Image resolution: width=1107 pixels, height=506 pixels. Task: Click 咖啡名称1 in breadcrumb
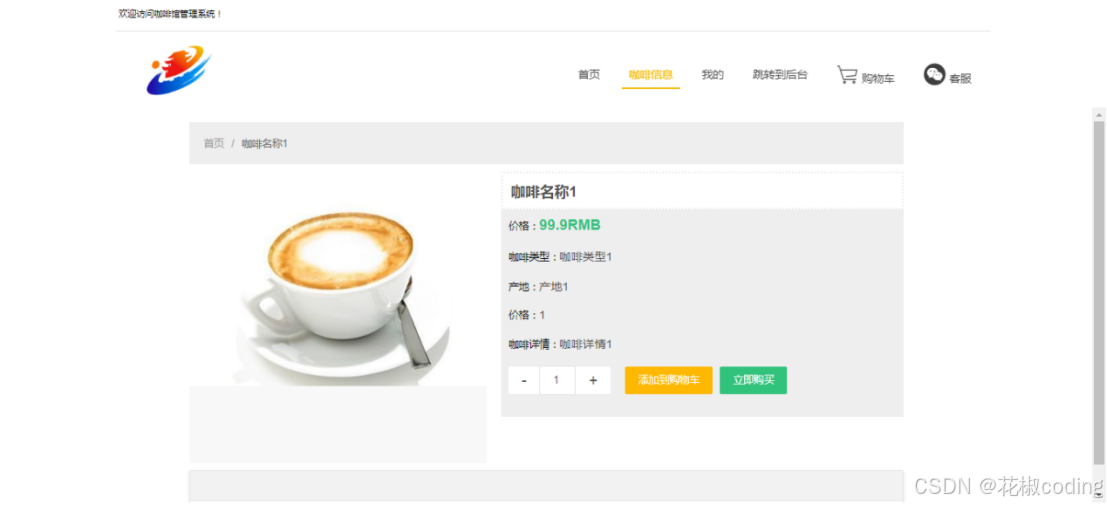[265, 143]
